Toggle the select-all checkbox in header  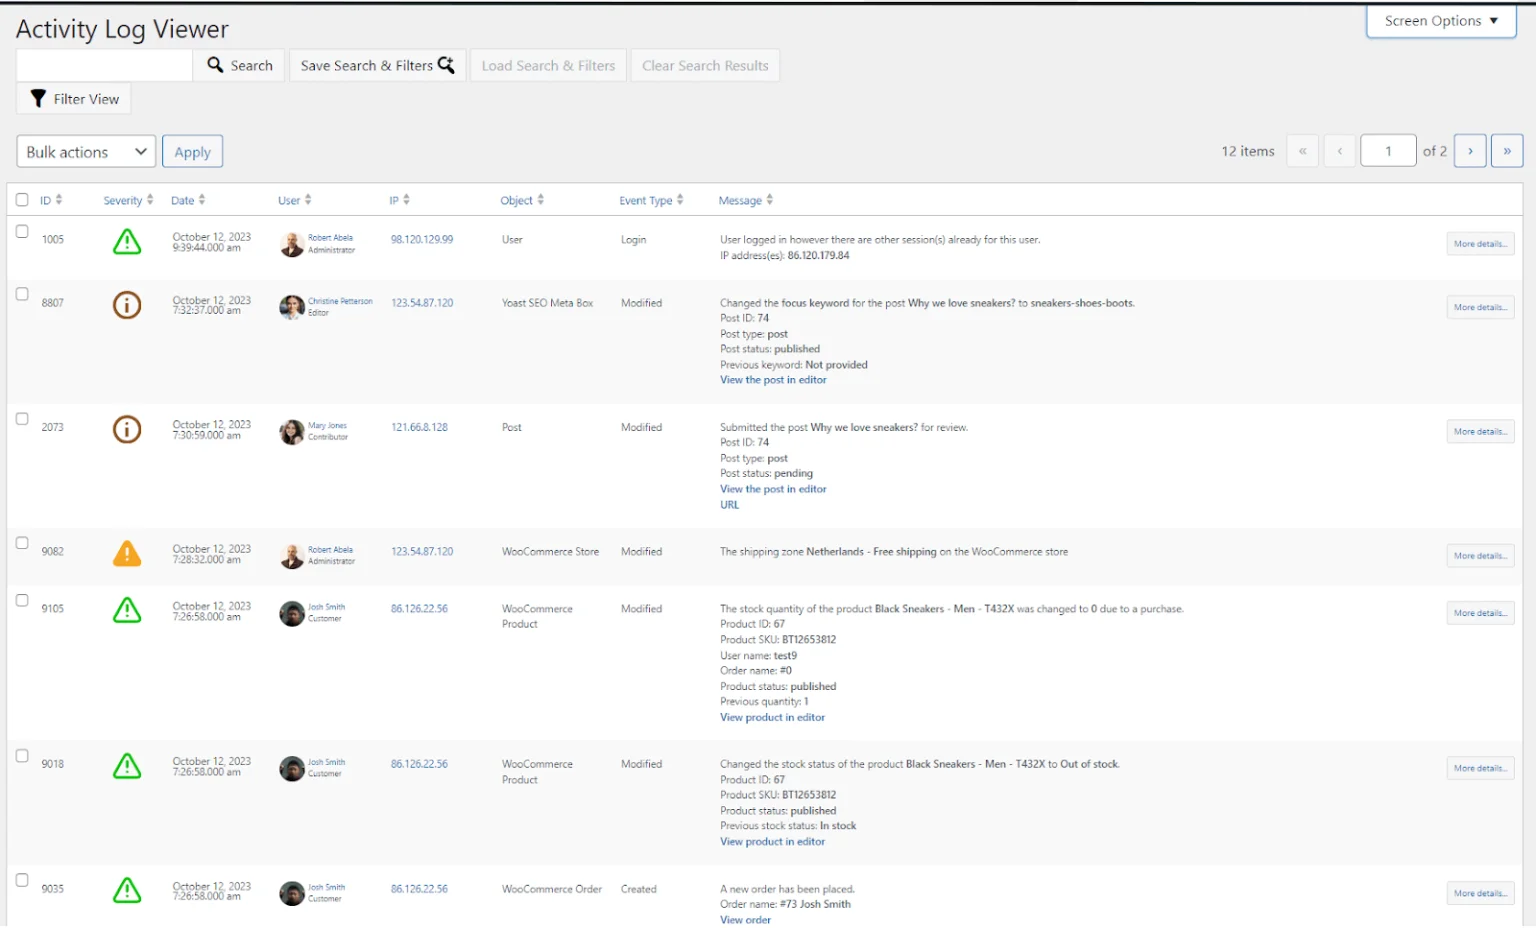[22, 200]
